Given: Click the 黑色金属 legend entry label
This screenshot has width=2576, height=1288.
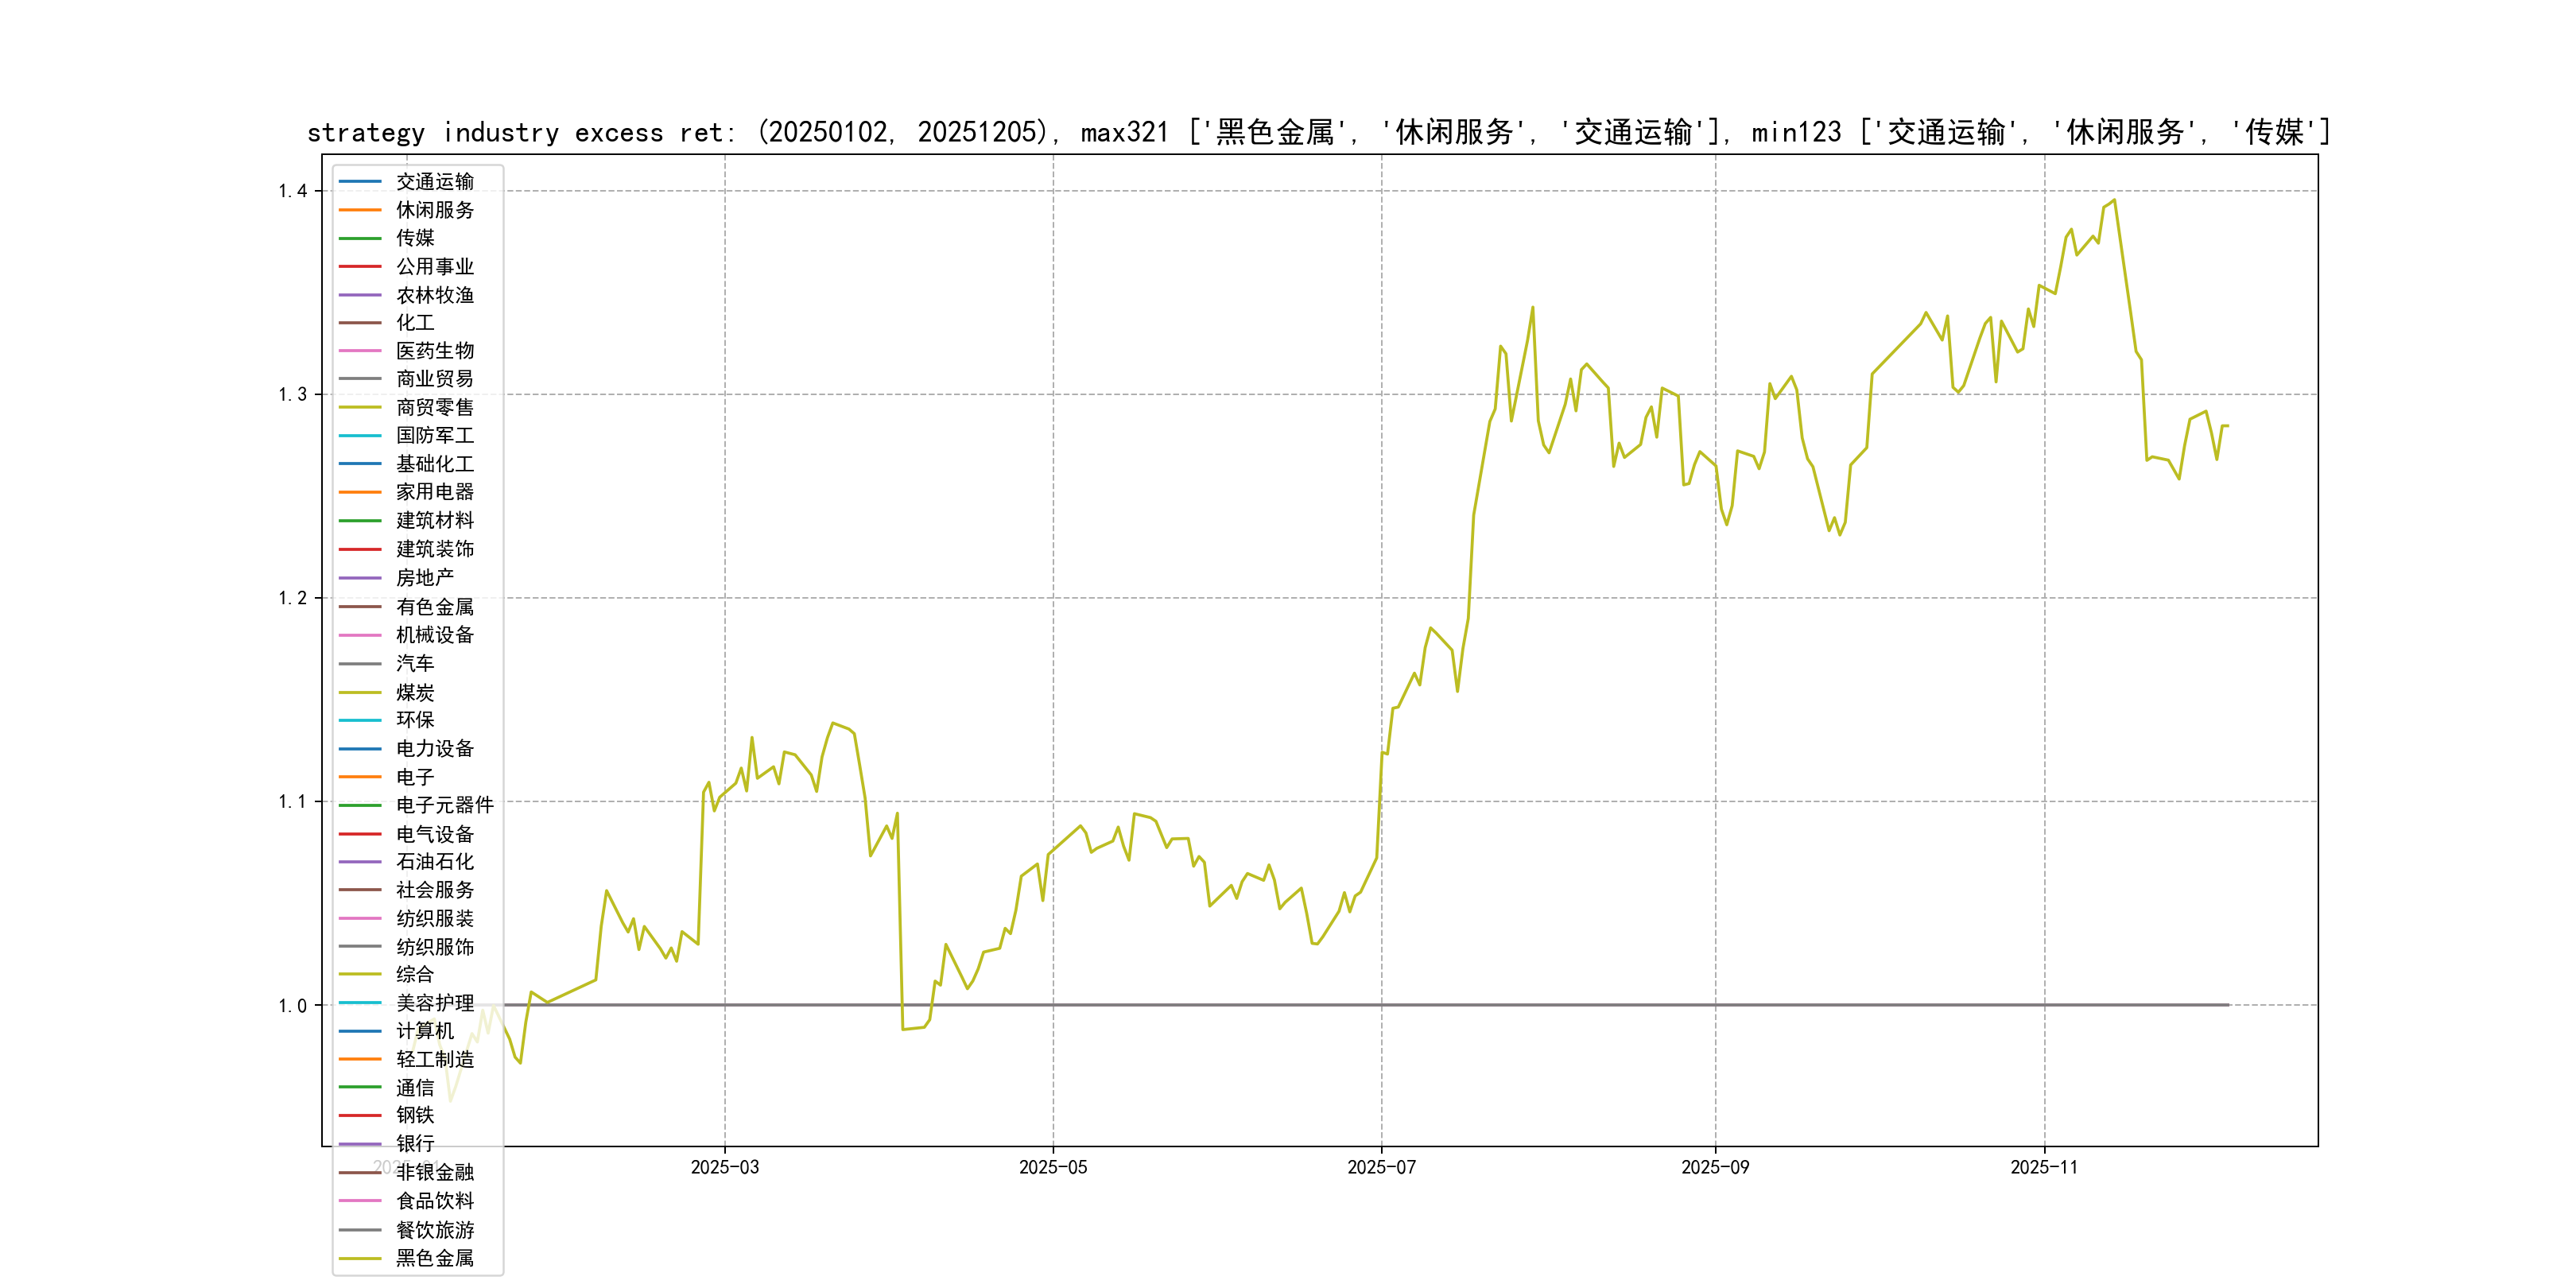Looking at the screenshot, I should [434, 1258].
